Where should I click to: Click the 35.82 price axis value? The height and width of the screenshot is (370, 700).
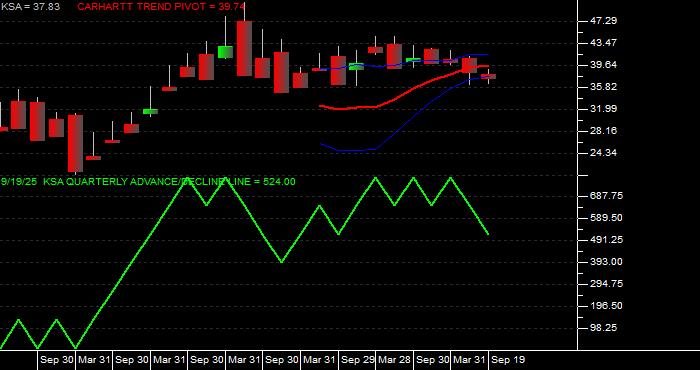tap(603, 87)
